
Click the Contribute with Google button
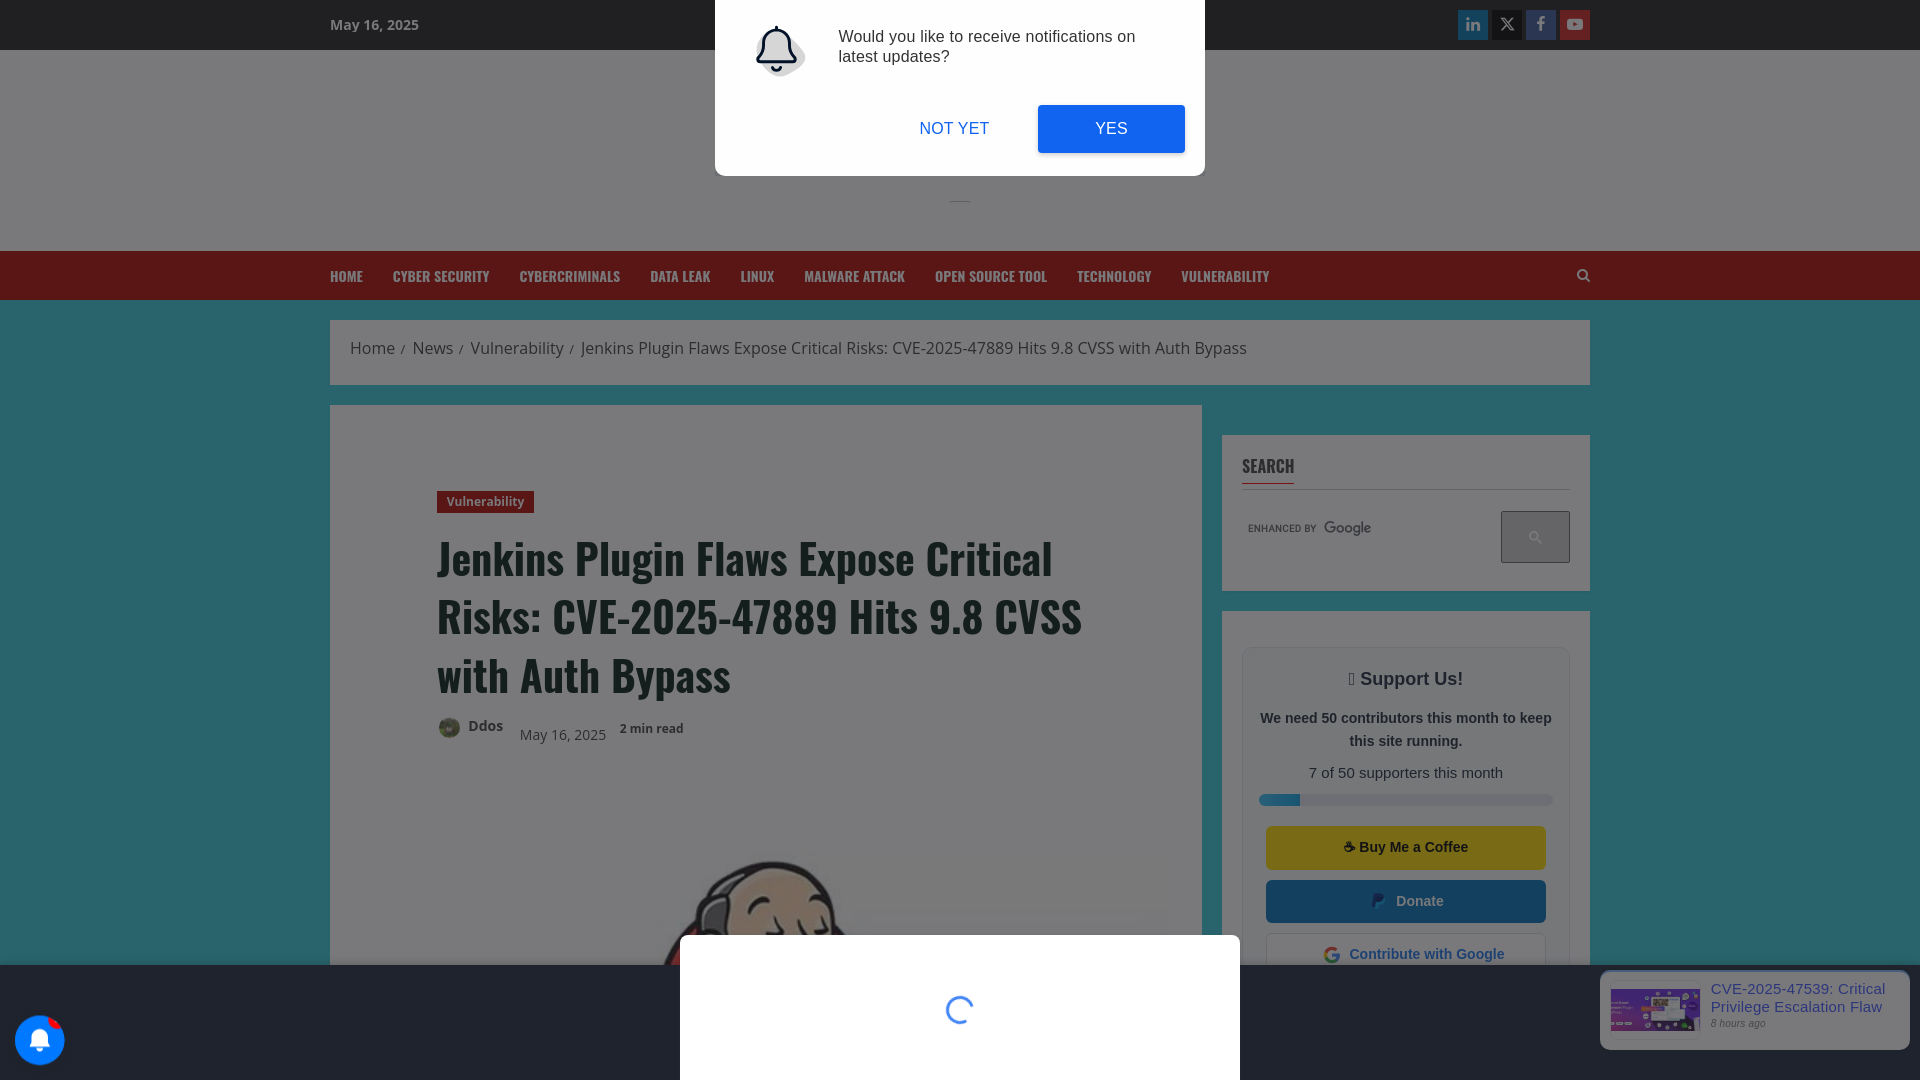1405,954
